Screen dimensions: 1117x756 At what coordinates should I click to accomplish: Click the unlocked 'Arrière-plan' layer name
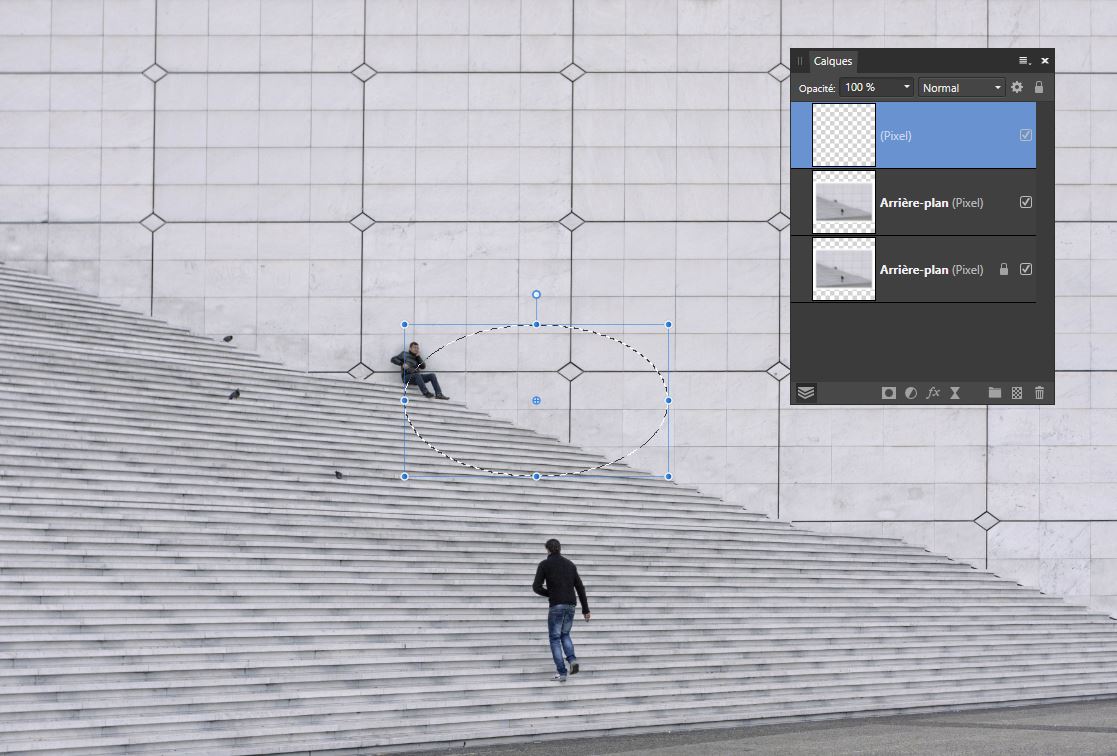(x=914, y=202)
